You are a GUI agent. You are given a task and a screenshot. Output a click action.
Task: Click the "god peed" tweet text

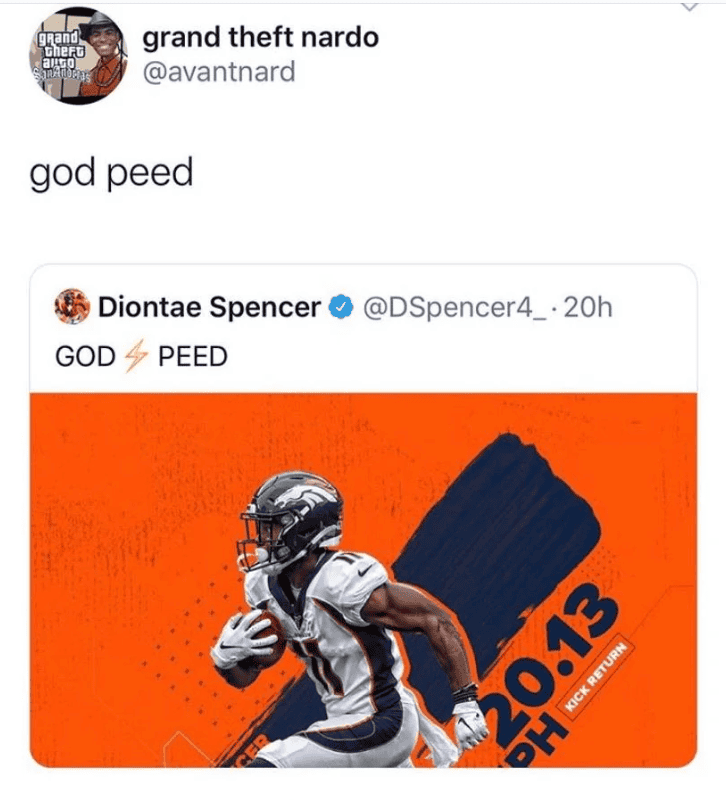pyautogui.click(x=111, y=173)
